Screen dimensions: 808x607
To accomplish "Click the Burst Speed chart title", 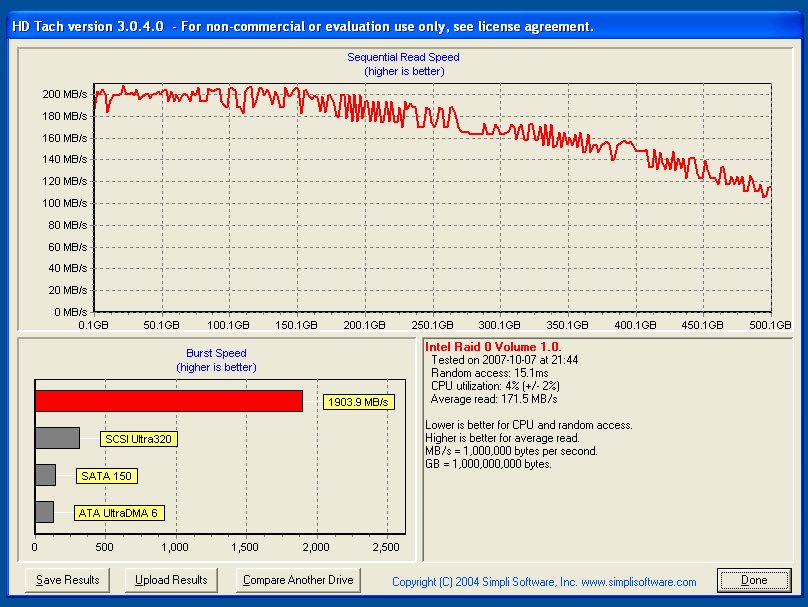I will (216, 353).
